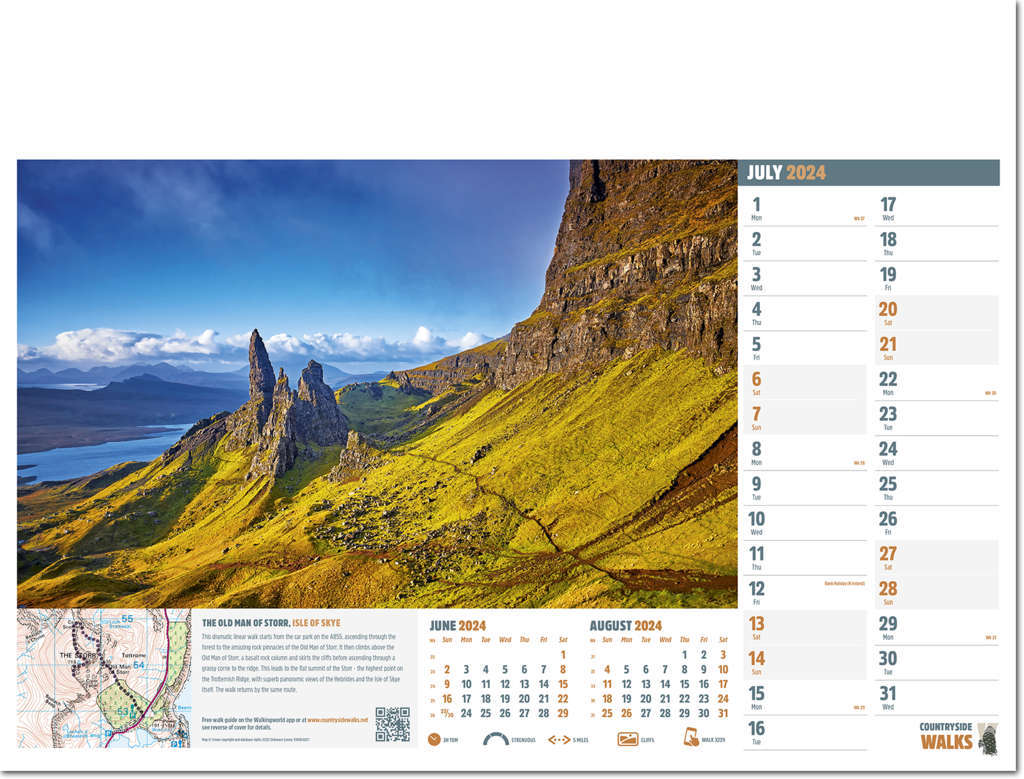Select Sunday July 14

tap(805, 663)
